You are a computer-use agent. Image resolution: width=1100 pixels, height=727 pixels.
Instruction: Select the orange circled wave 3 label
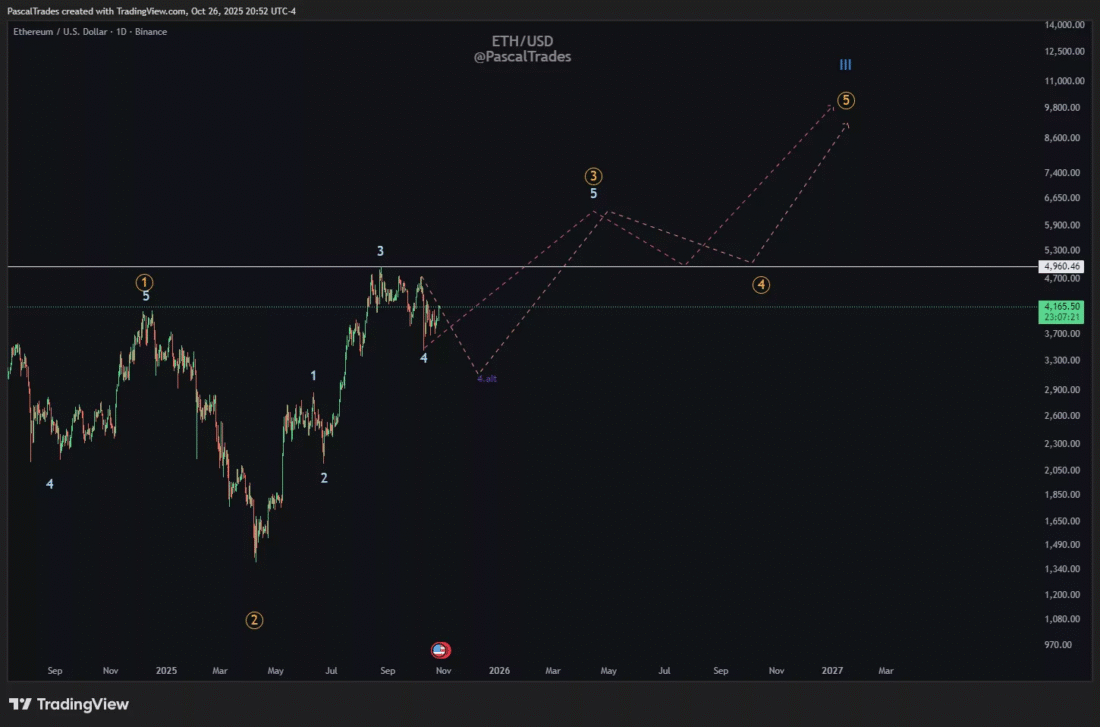(594, 176)
